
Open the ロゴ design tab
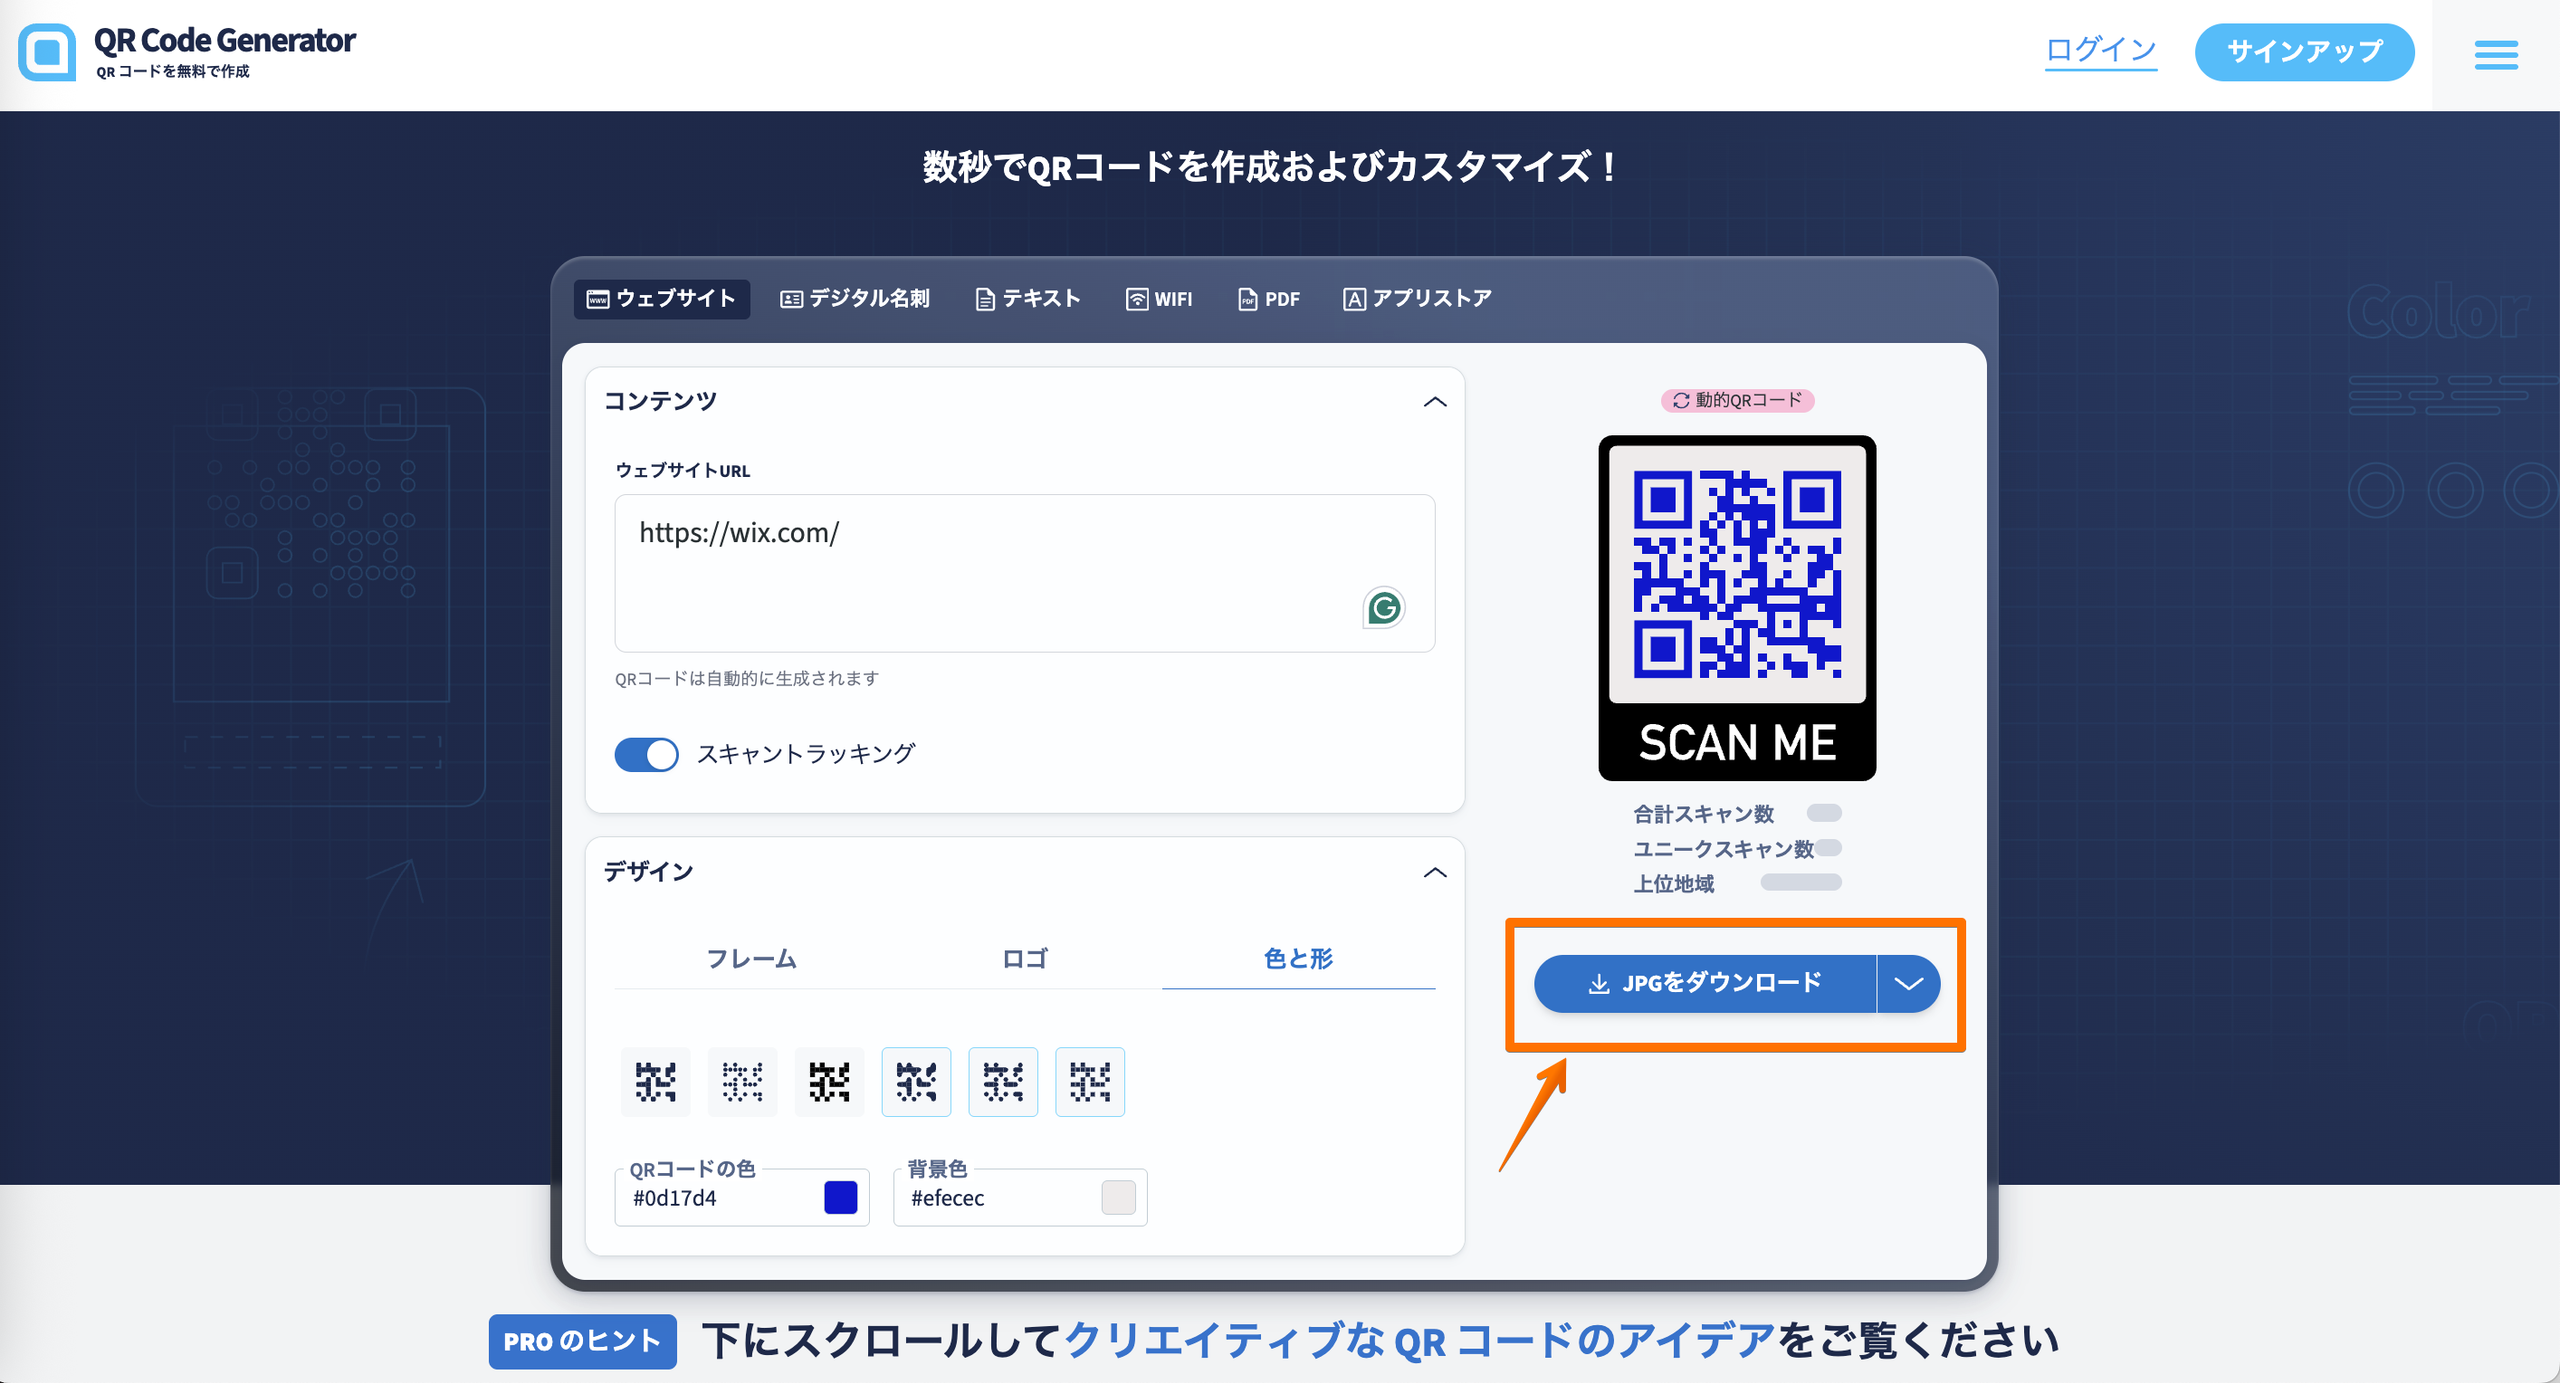[1025, 959]
